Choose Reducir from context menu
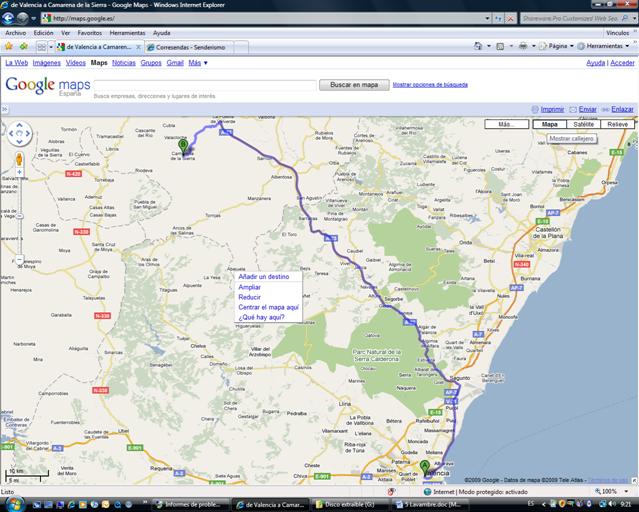 pos(249,297)
